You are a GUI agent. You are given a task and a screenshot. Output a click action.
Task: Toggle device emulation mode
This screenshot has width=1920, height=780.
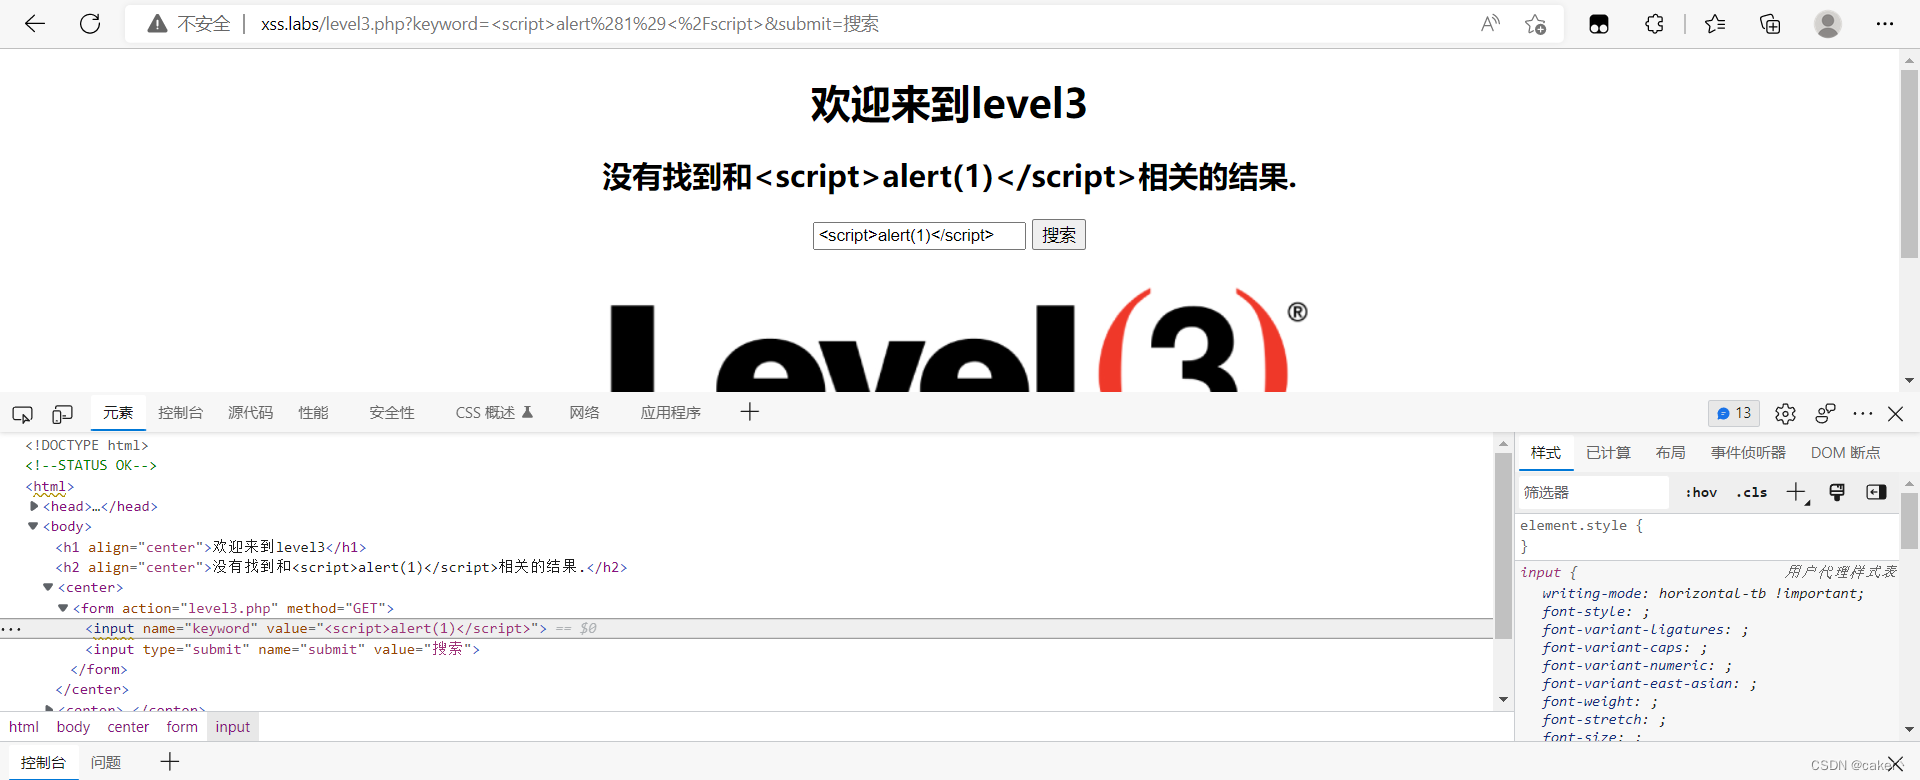62,413
